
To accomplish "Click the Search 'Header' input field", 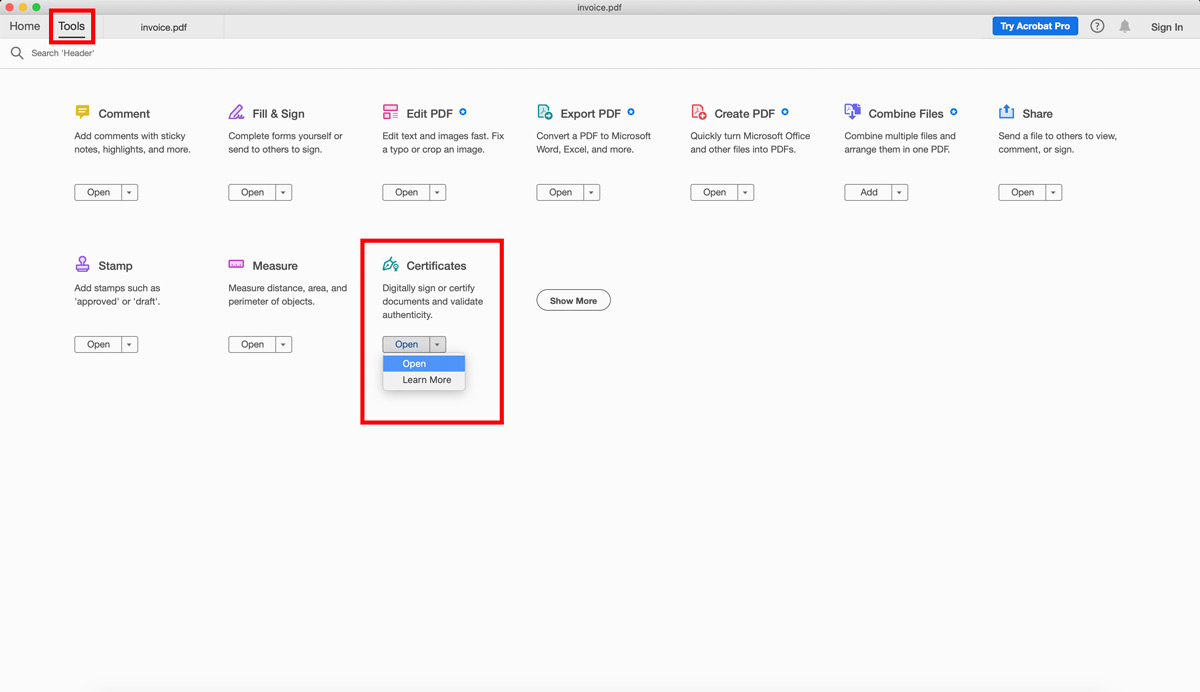I will 63,53.
